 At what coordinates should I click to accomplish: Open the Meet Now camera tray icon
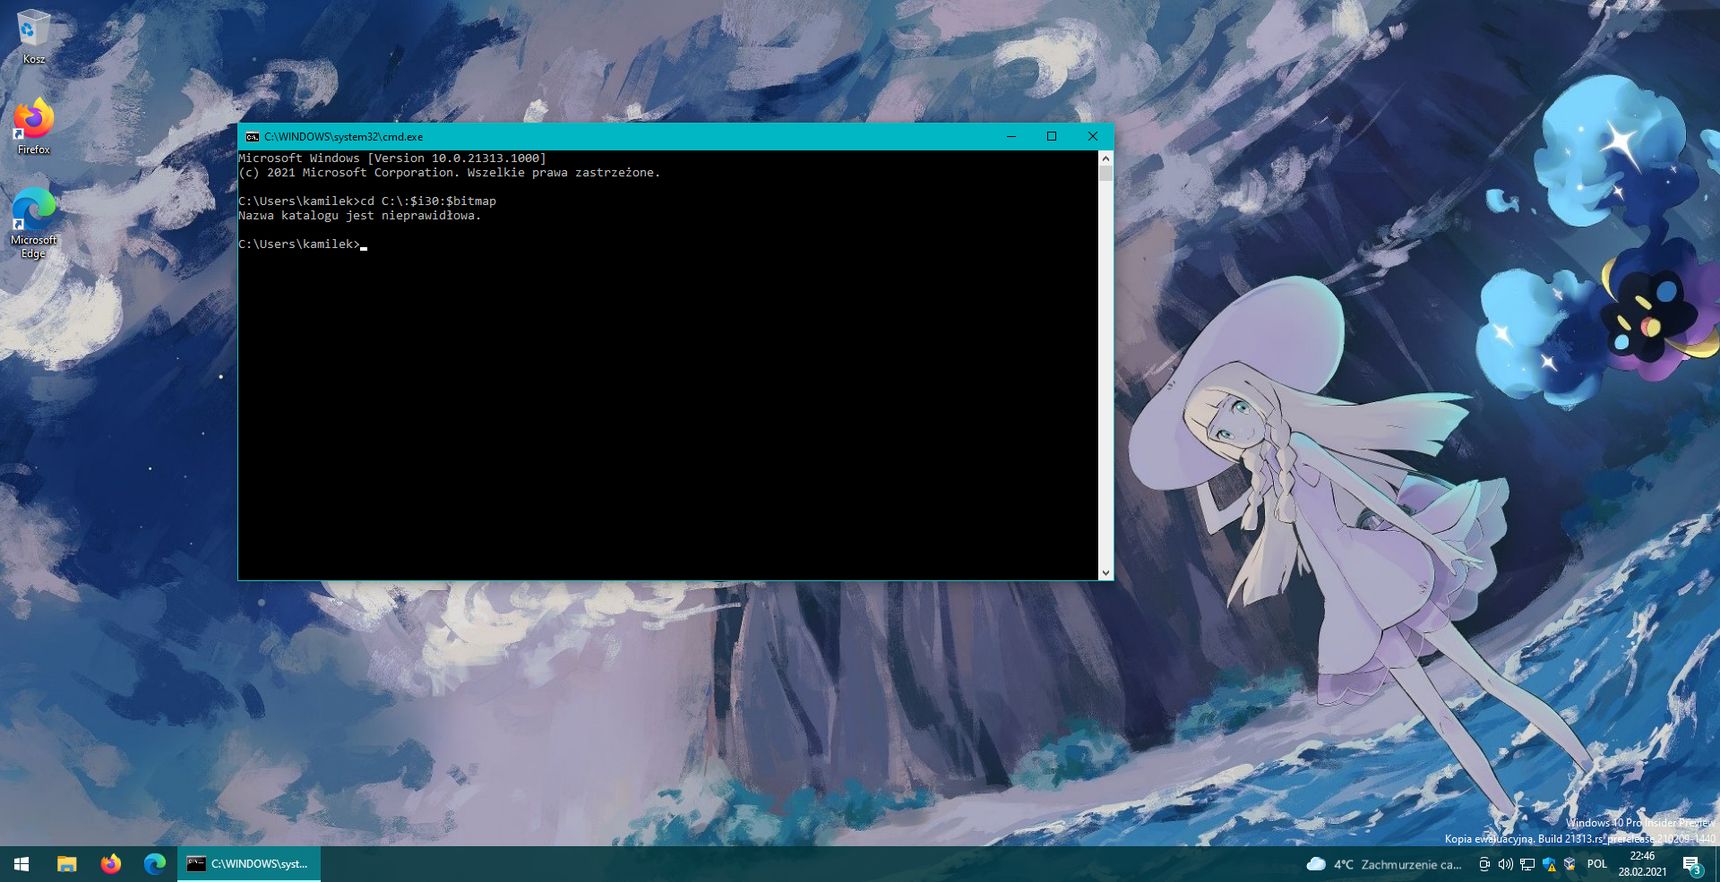point(1484,864)
